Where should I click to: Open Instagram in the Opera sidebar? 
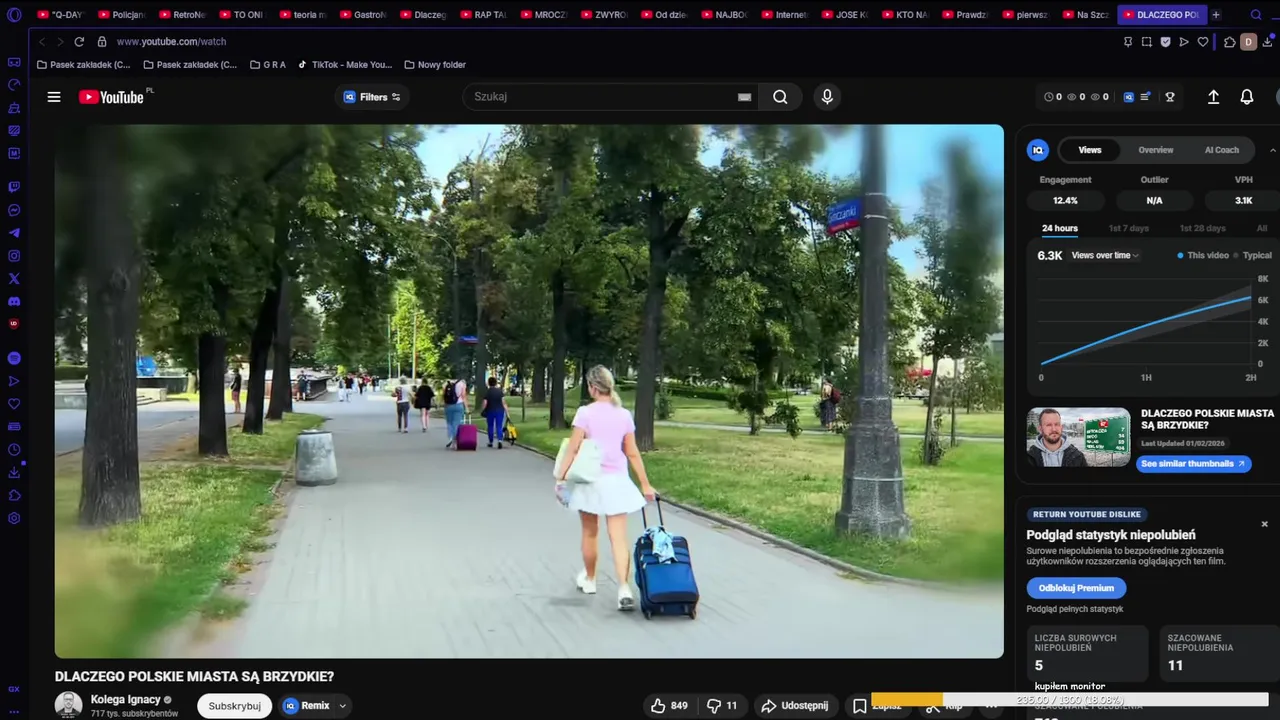point(14,256)
